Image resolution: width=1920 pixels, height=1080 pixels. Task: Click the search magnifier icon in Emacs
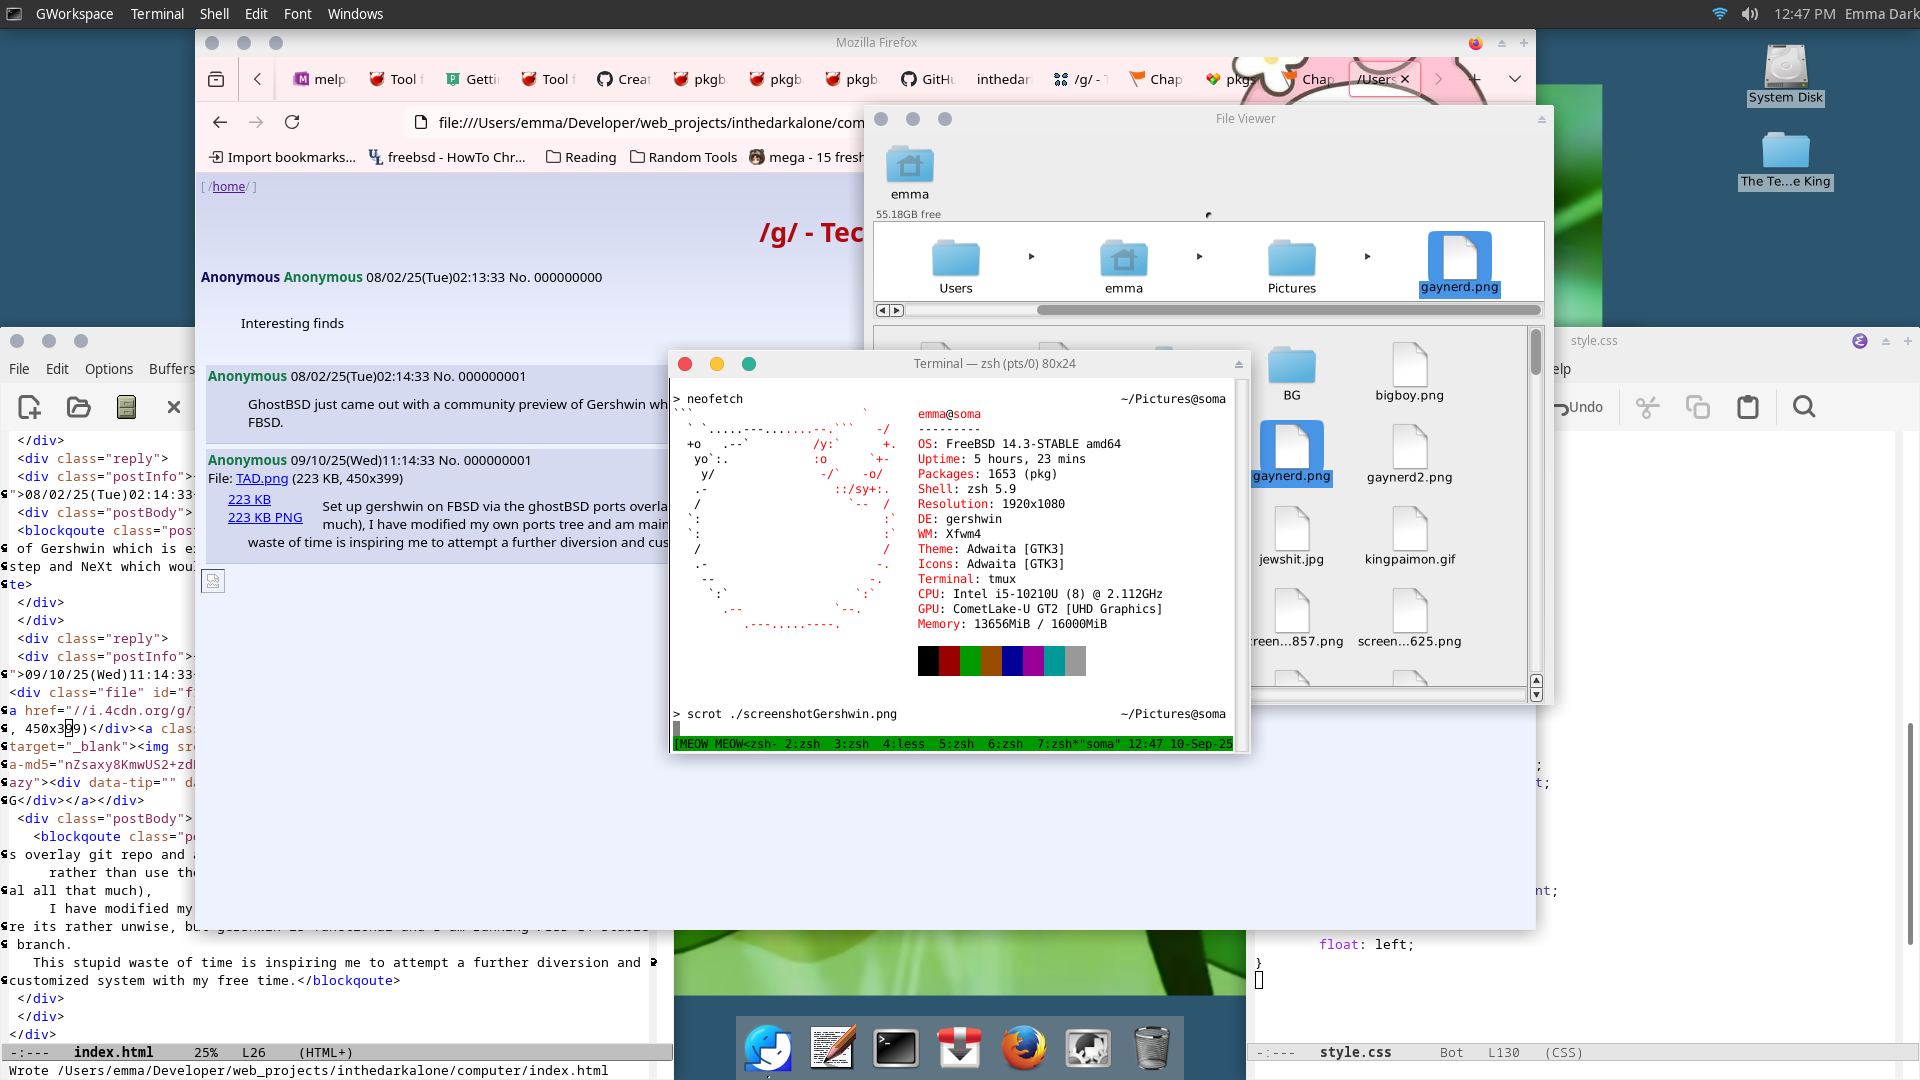[x=1803, y=407]
